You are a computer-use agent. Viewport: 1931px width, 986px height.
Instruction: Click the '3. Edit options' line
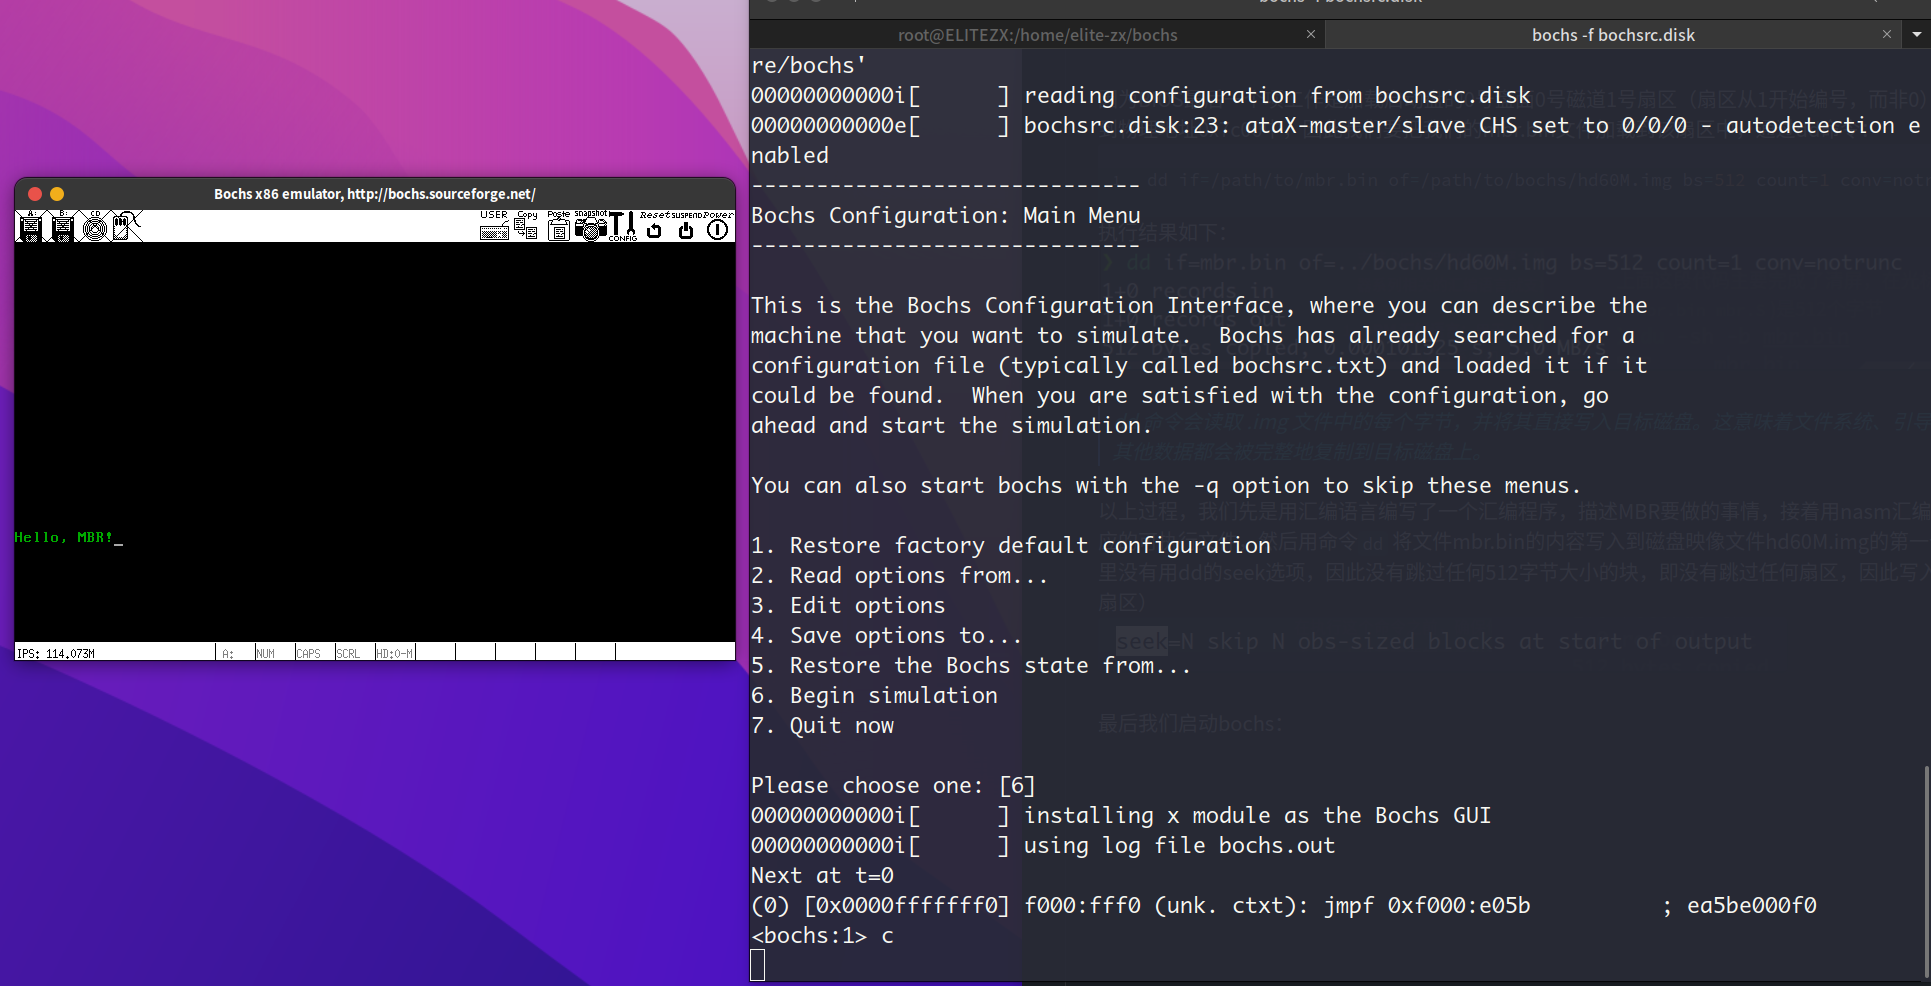pos(848,605)
